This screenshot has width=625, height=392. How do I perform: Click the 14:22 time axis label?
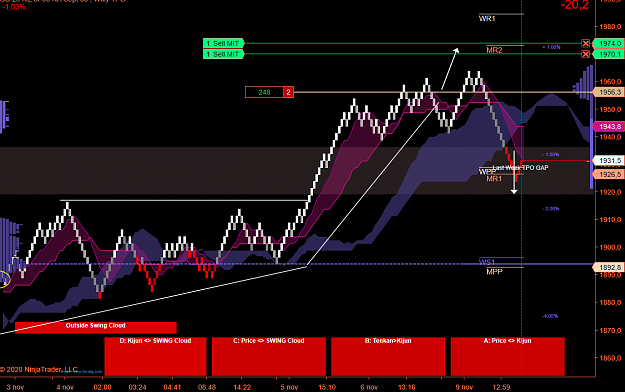pos(242,387)
